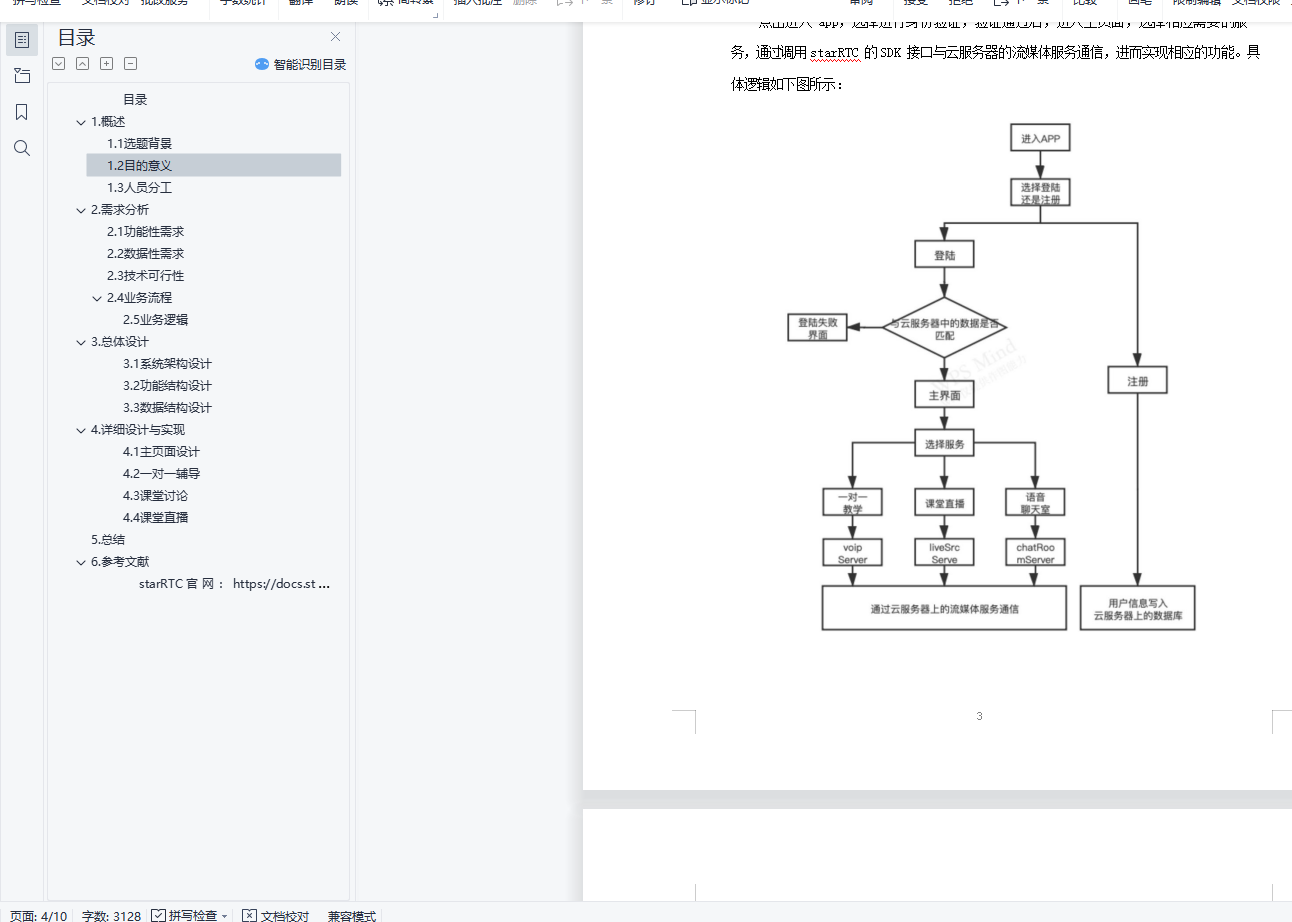Click the blue smart-recognition robot icon

(262, 64)
